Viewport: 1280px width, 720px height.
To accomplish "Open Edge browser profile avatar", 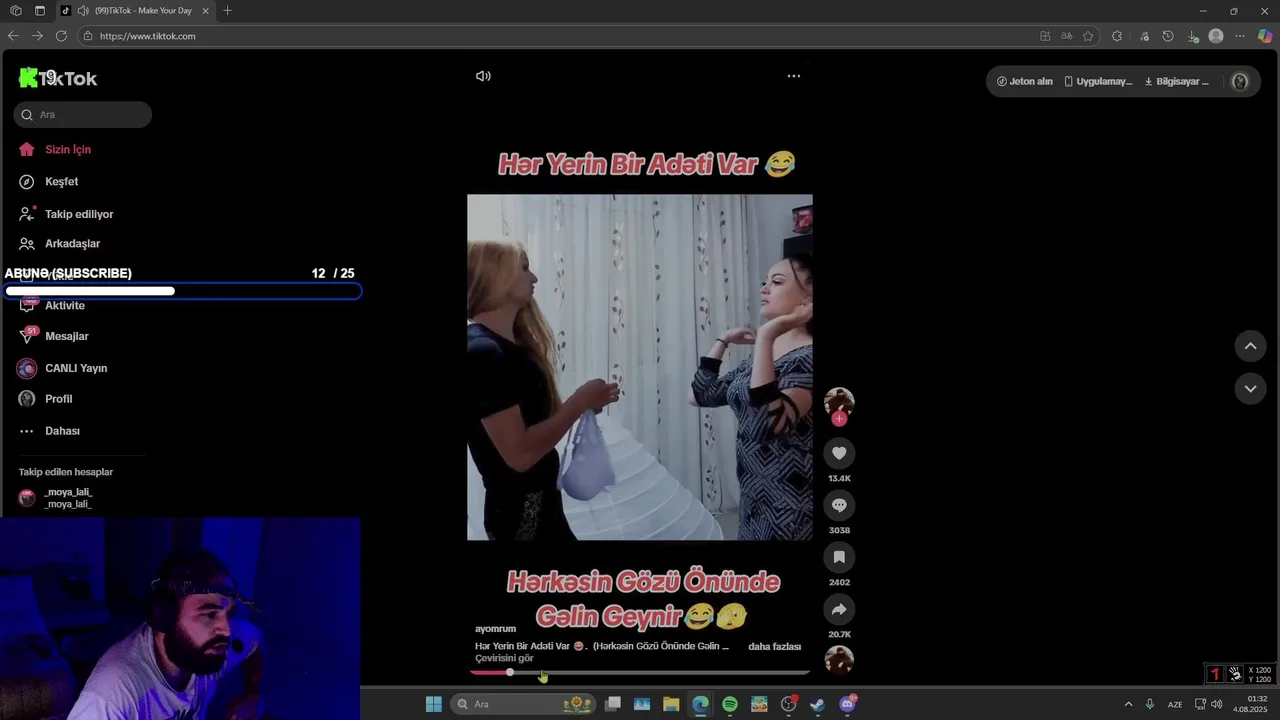I will click(x=1216, y=36).
